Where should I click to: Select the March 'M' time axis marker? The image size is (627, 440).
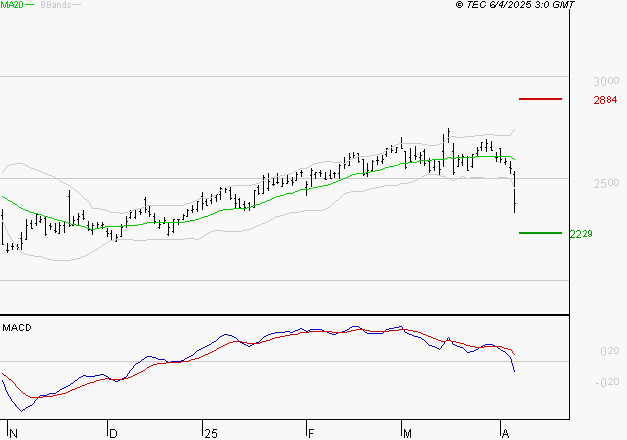408,433
